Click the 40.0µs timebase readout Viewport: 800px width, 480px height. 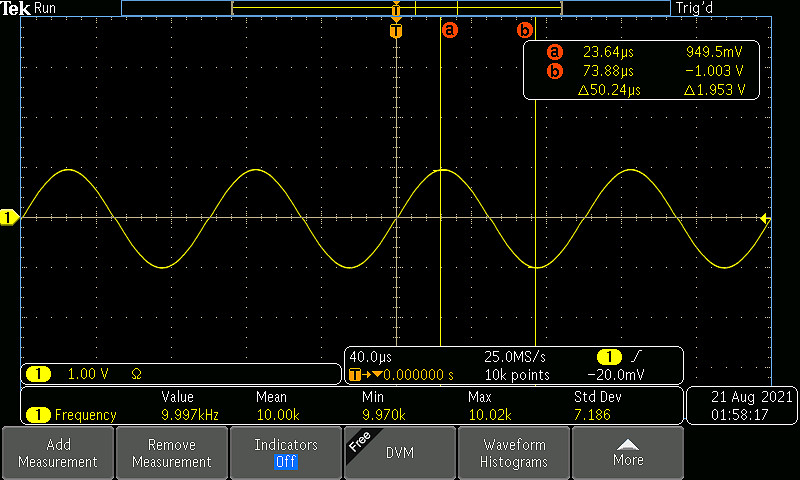[370, 357]
